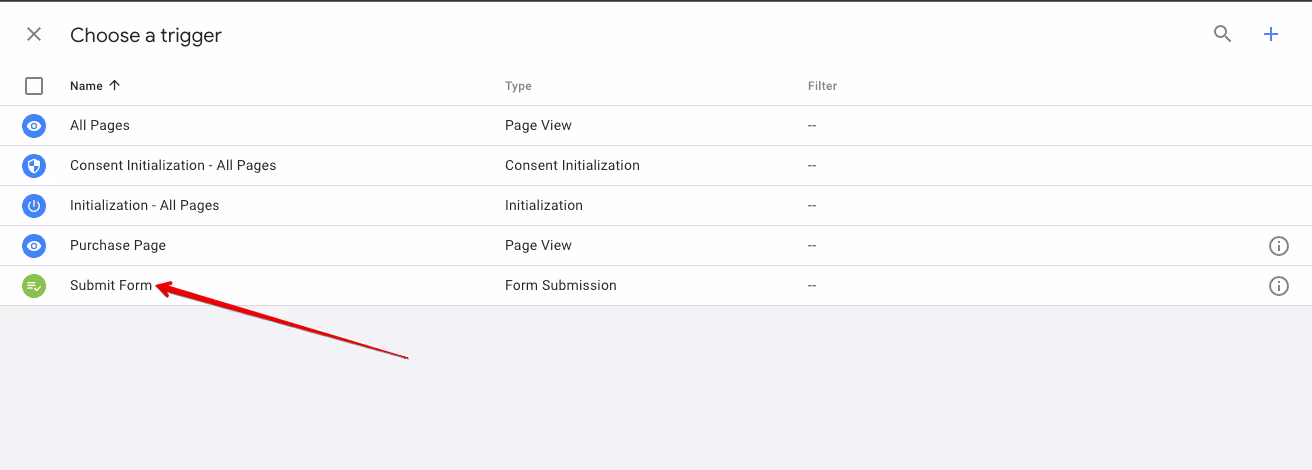Click Page View type in All Pages row
The width and height of the screenshot is (1312, 470).
pyautogui.click(x=538, y=125)
